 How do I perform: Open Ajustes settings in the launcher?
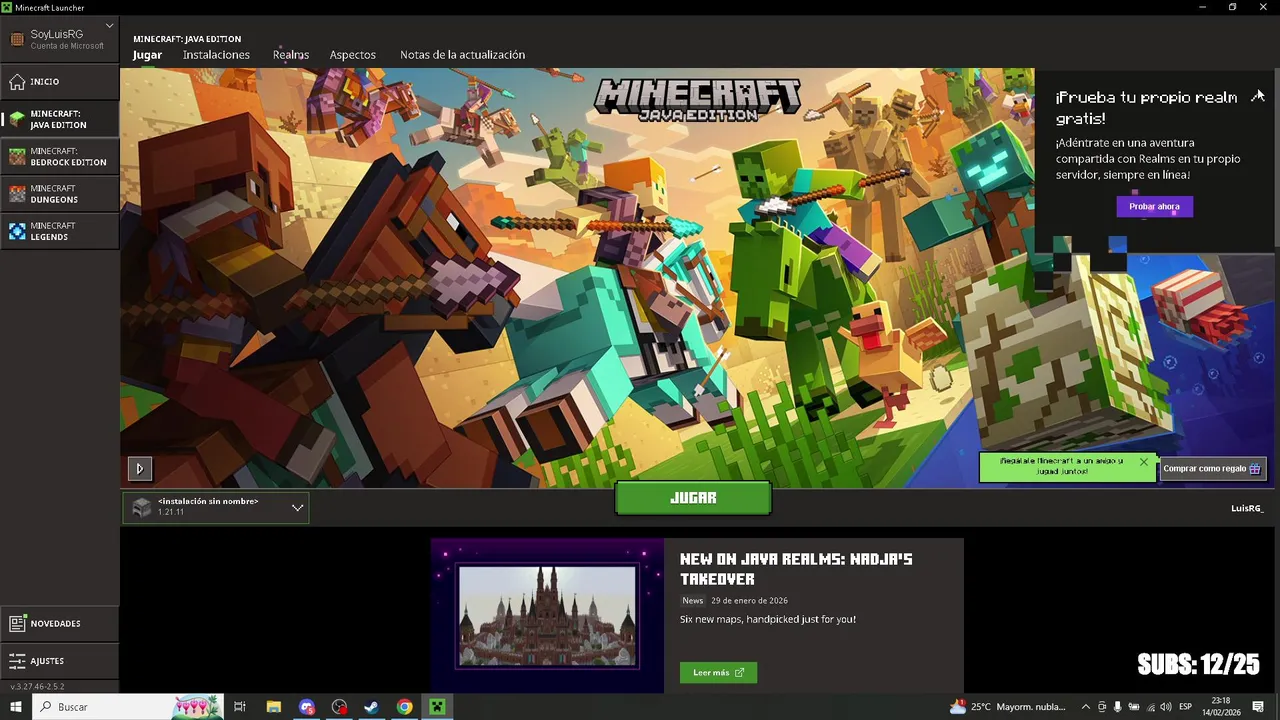coord(59,661)
